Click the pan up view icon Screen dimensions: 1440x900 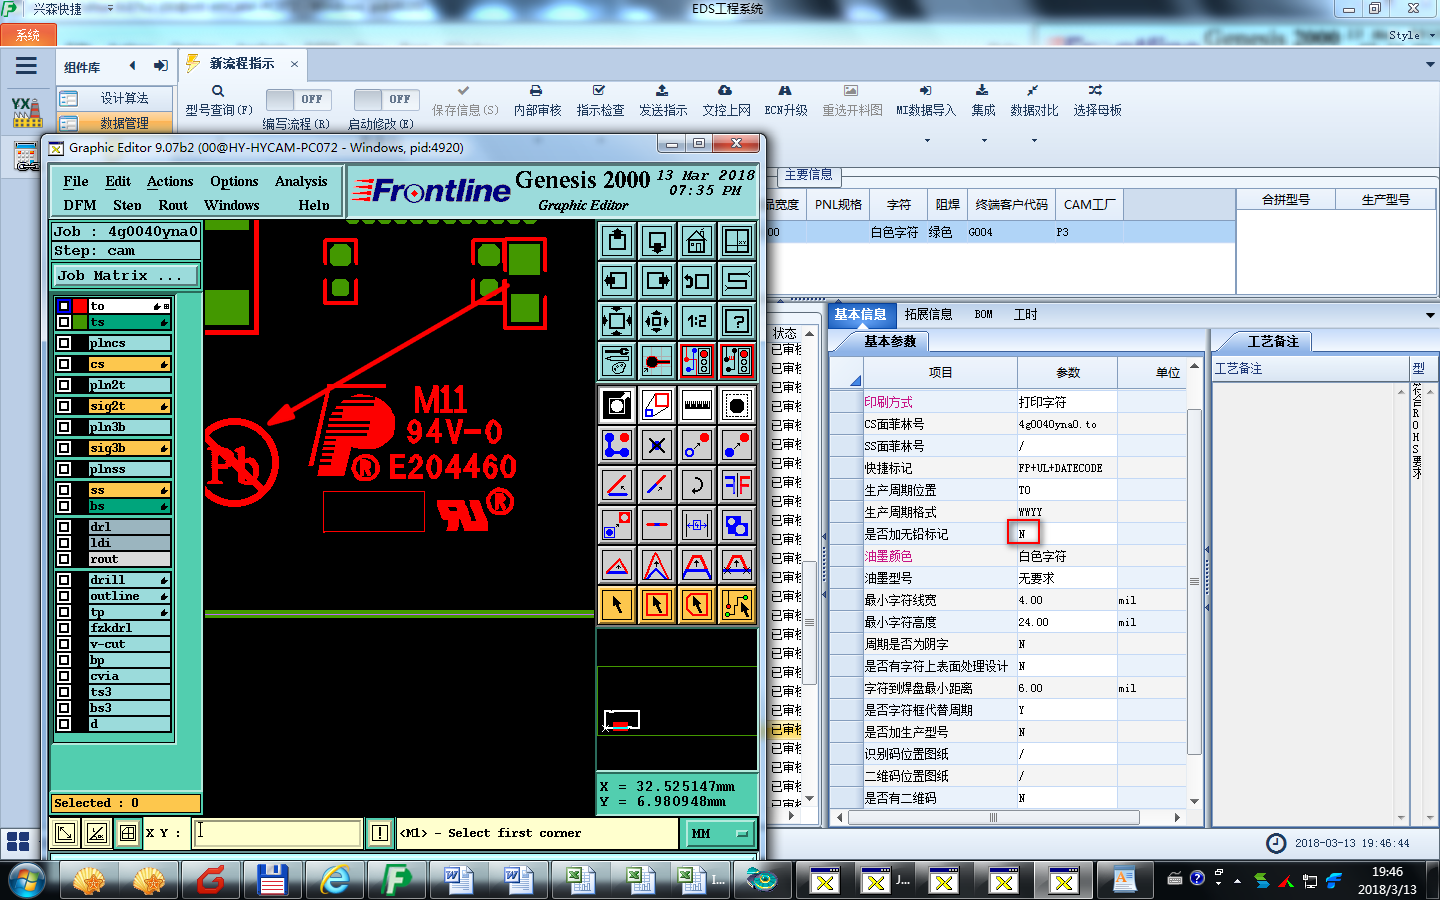coord(617,241)
